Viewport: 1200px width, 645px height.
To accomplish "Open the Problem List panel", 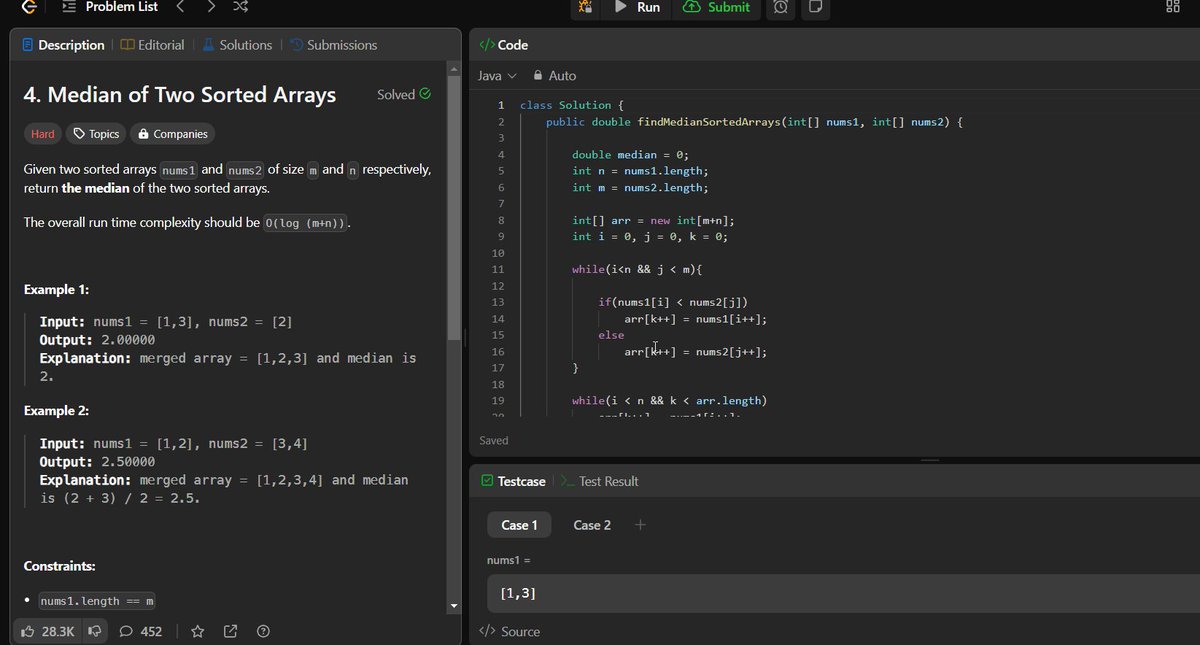I will [109, 7].
